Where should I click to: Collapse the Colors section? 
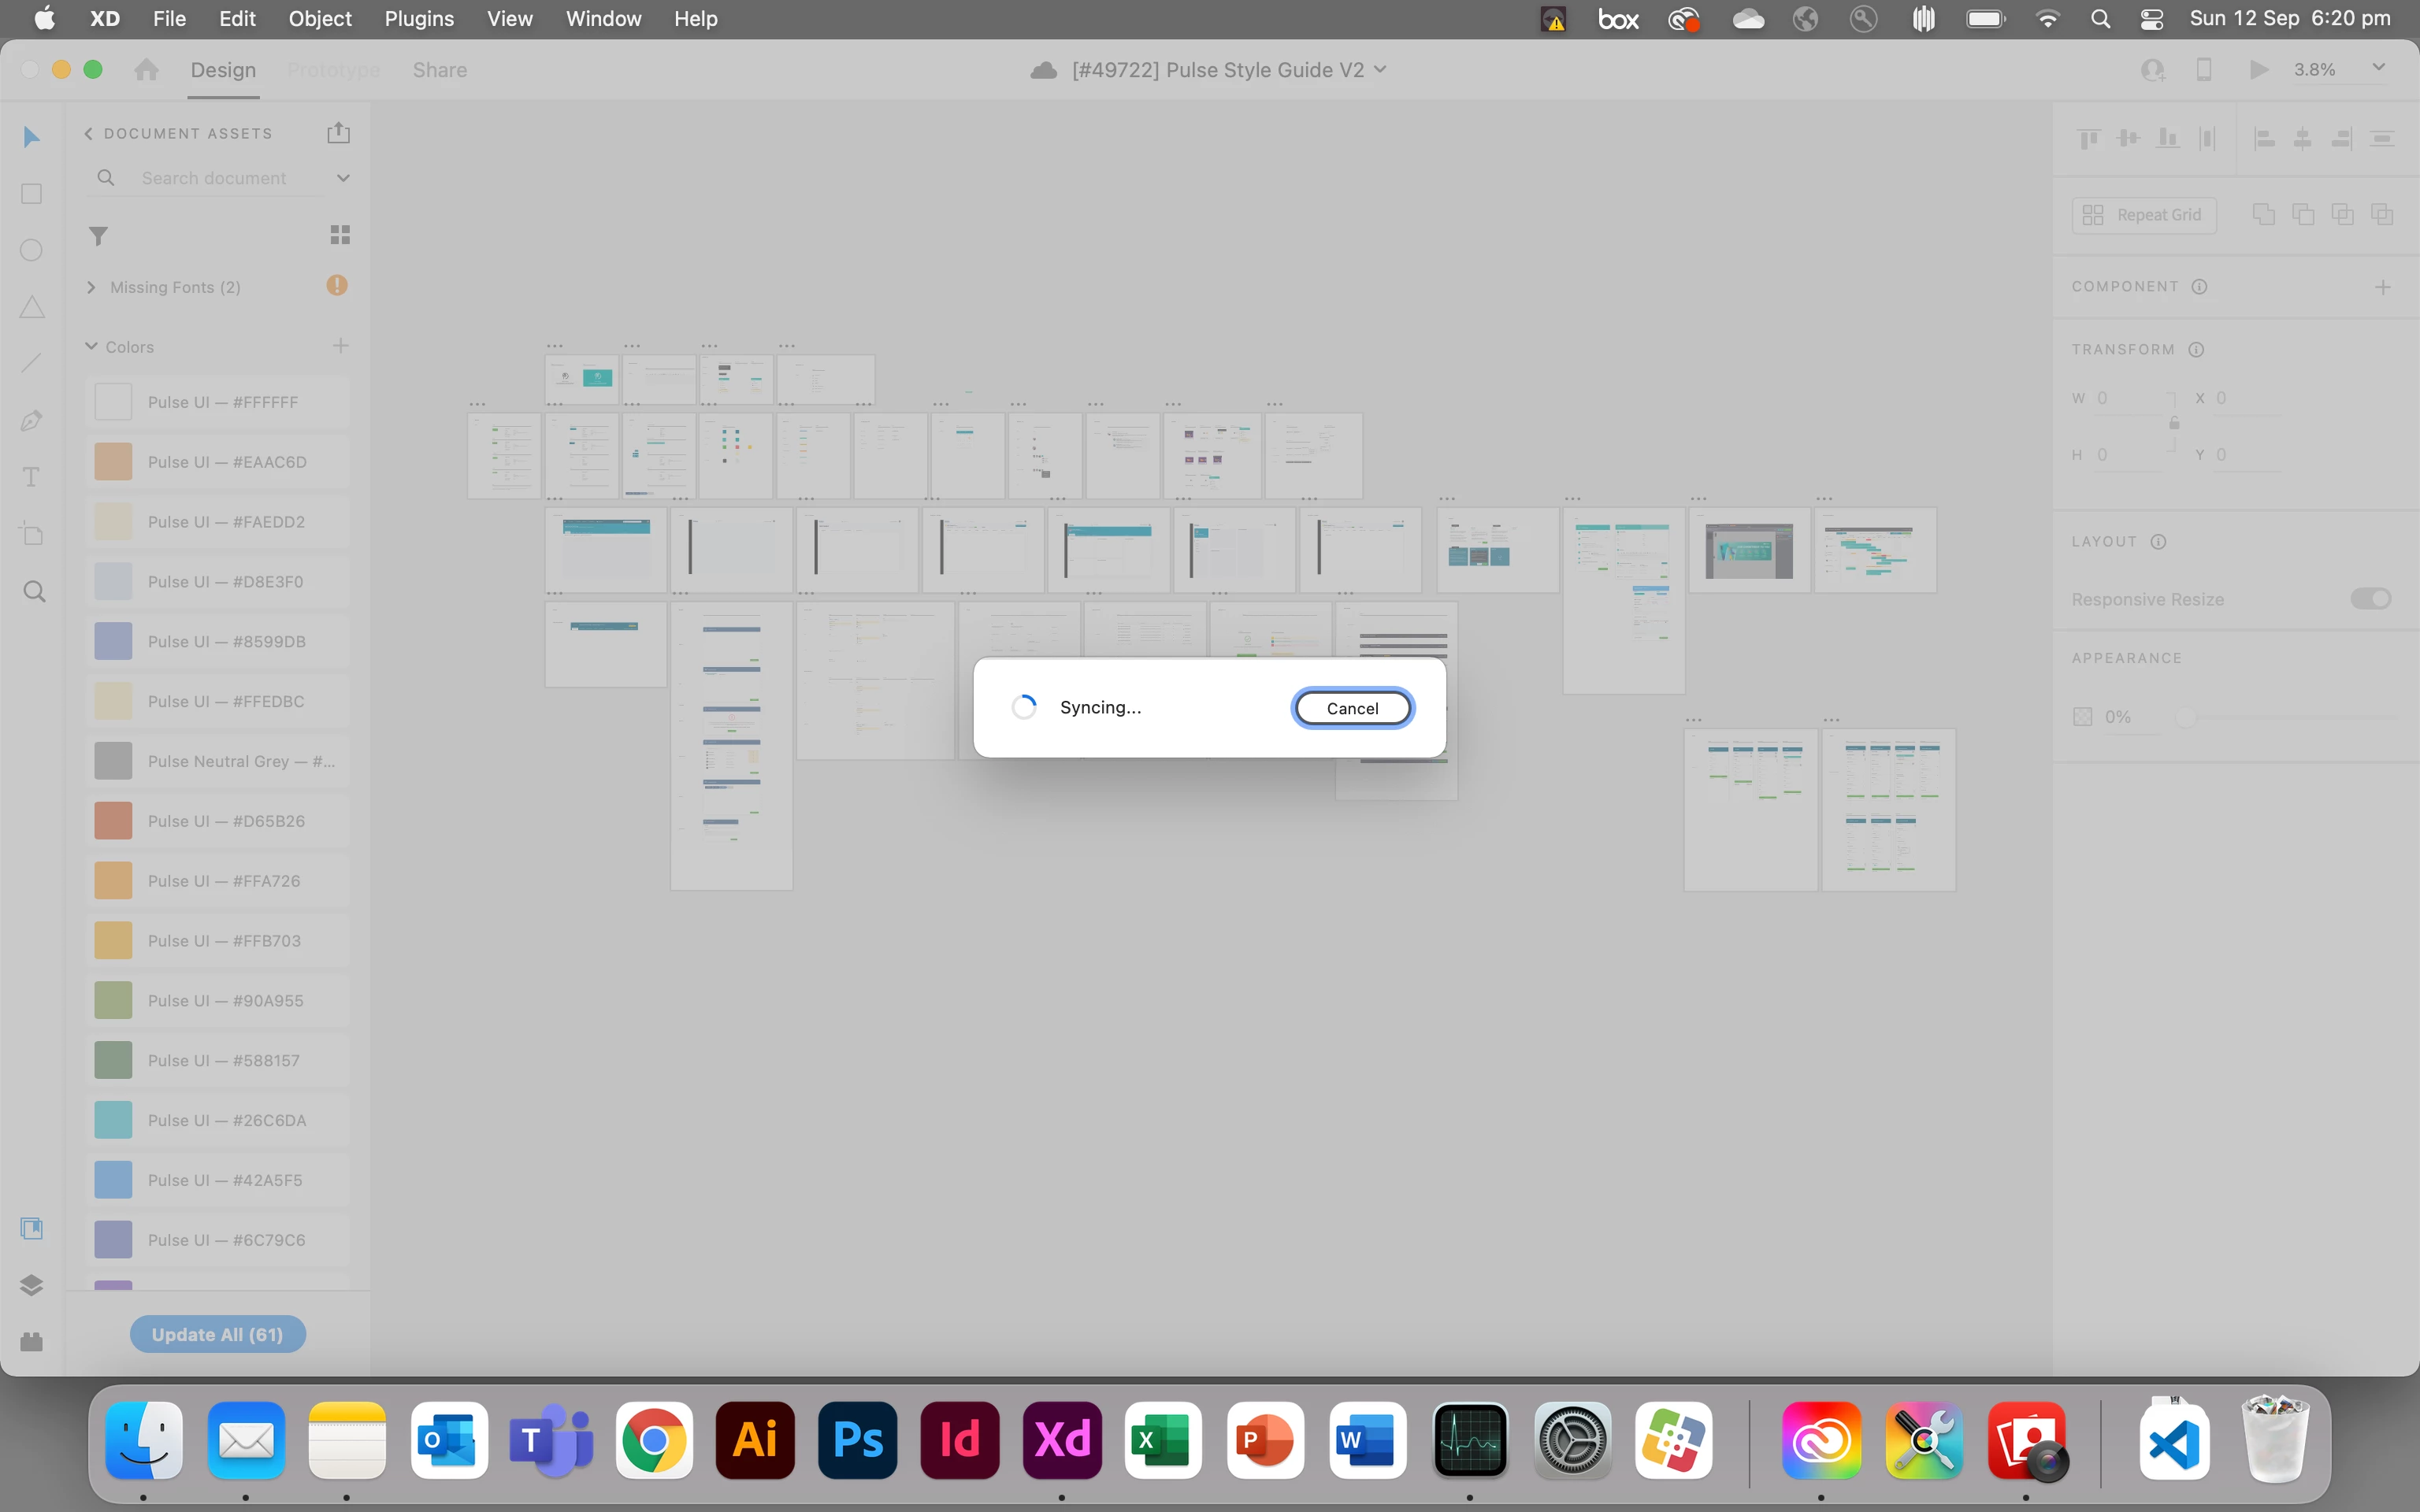pyautogui.click(x=91, y=346)
